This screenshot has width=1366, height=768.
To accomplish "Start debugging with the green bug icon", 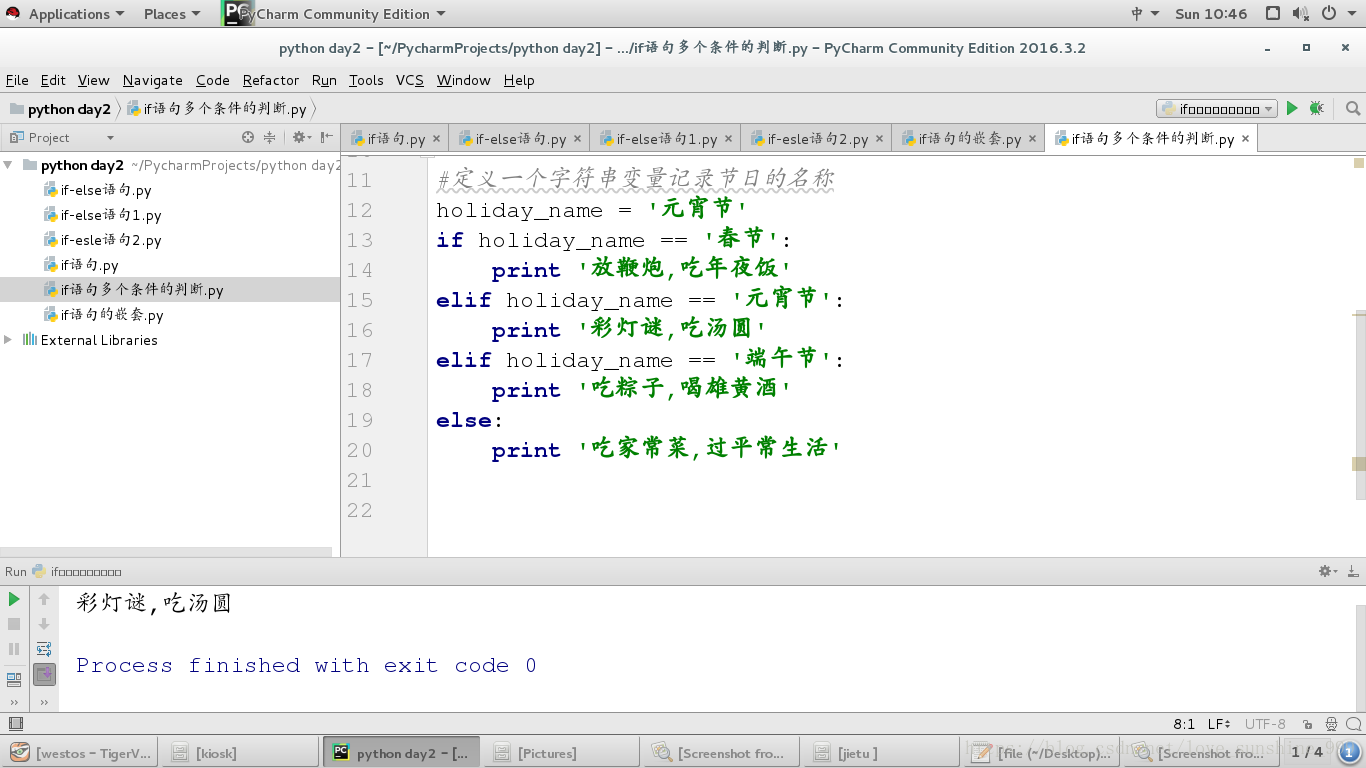I will (x=1317, y=108).
